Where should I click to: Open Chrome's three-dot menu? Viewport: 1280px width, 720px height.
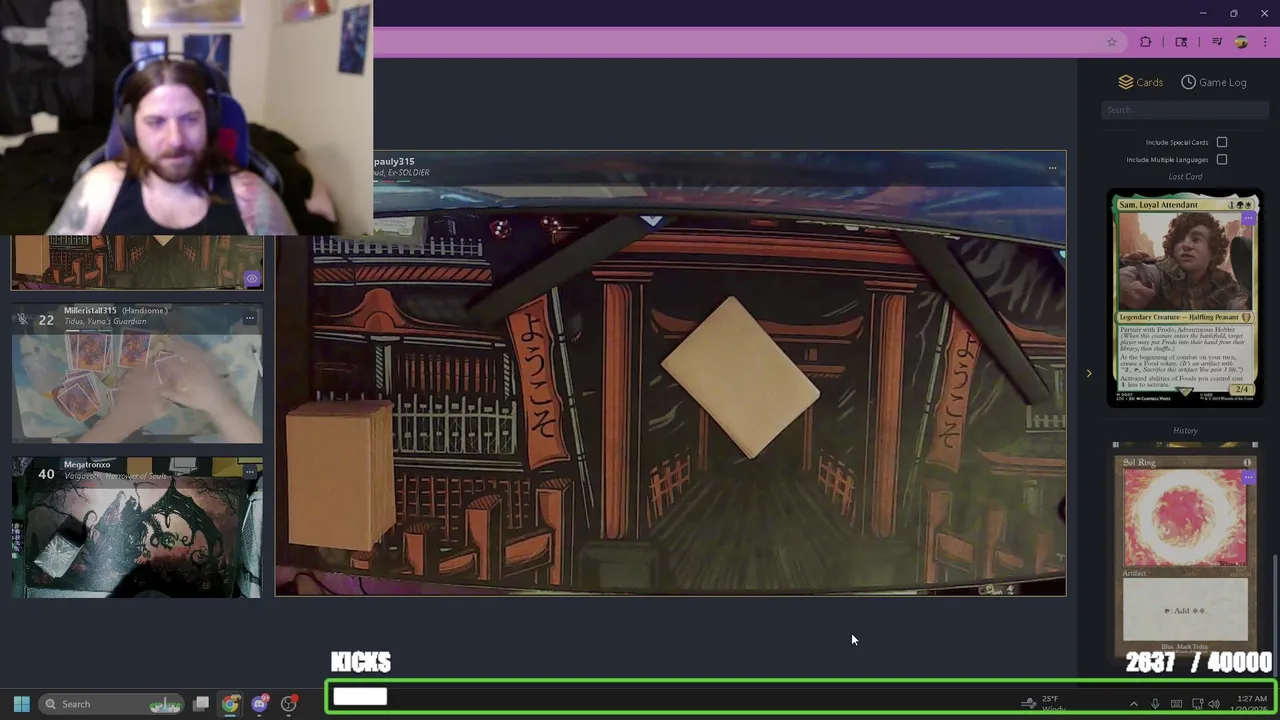(x=1265, y=42)
